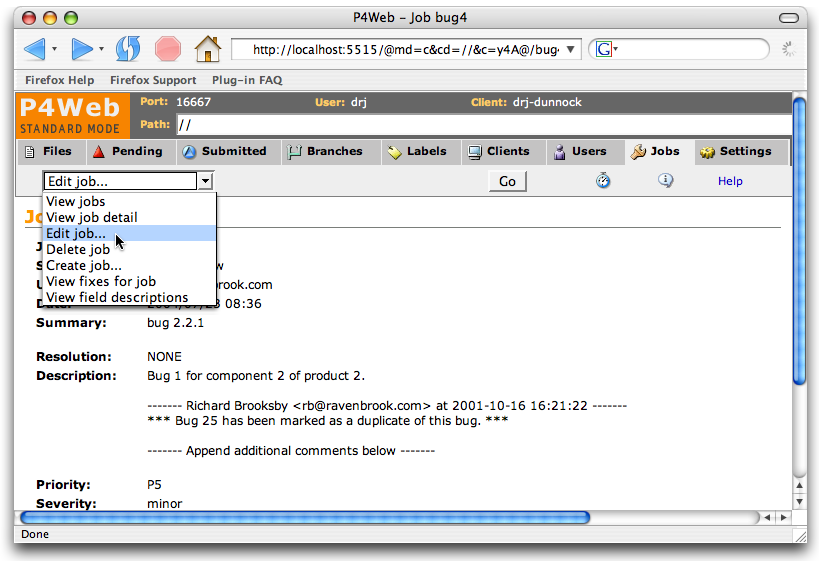Viewport: 819px width, 561px height.
Task: Collapse the 'Edit job...' action combo box
Action: (205, 181)
